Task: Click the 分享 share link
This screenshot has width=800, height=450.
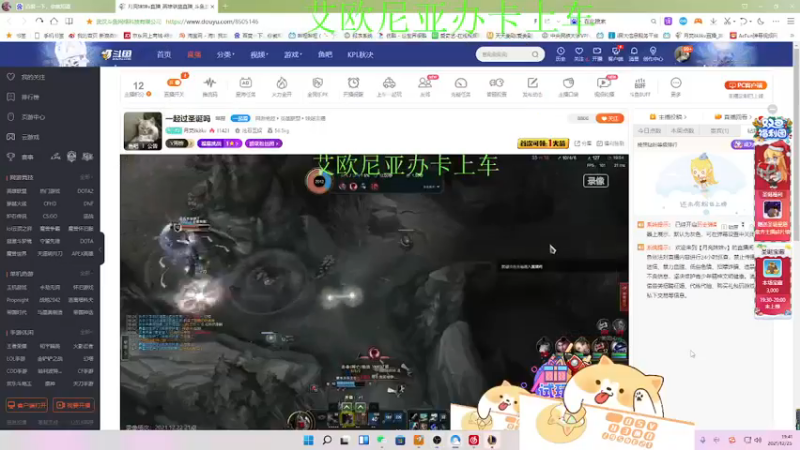Action: [583, 143]
